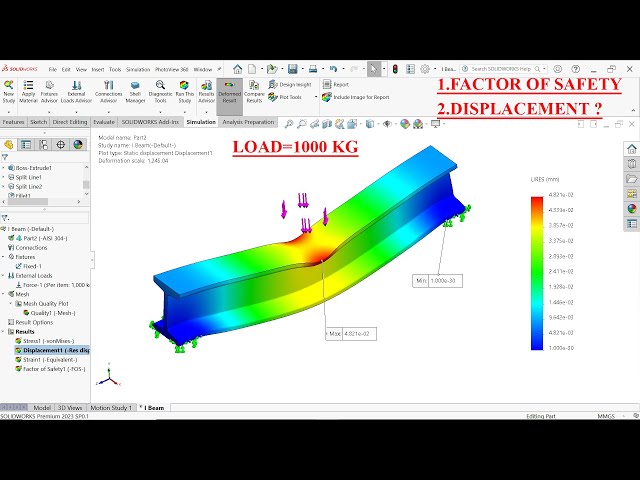This screenshot has width=640, height=480.
Task: Select Connections in study tree
Action: click(x=27, y=248)
